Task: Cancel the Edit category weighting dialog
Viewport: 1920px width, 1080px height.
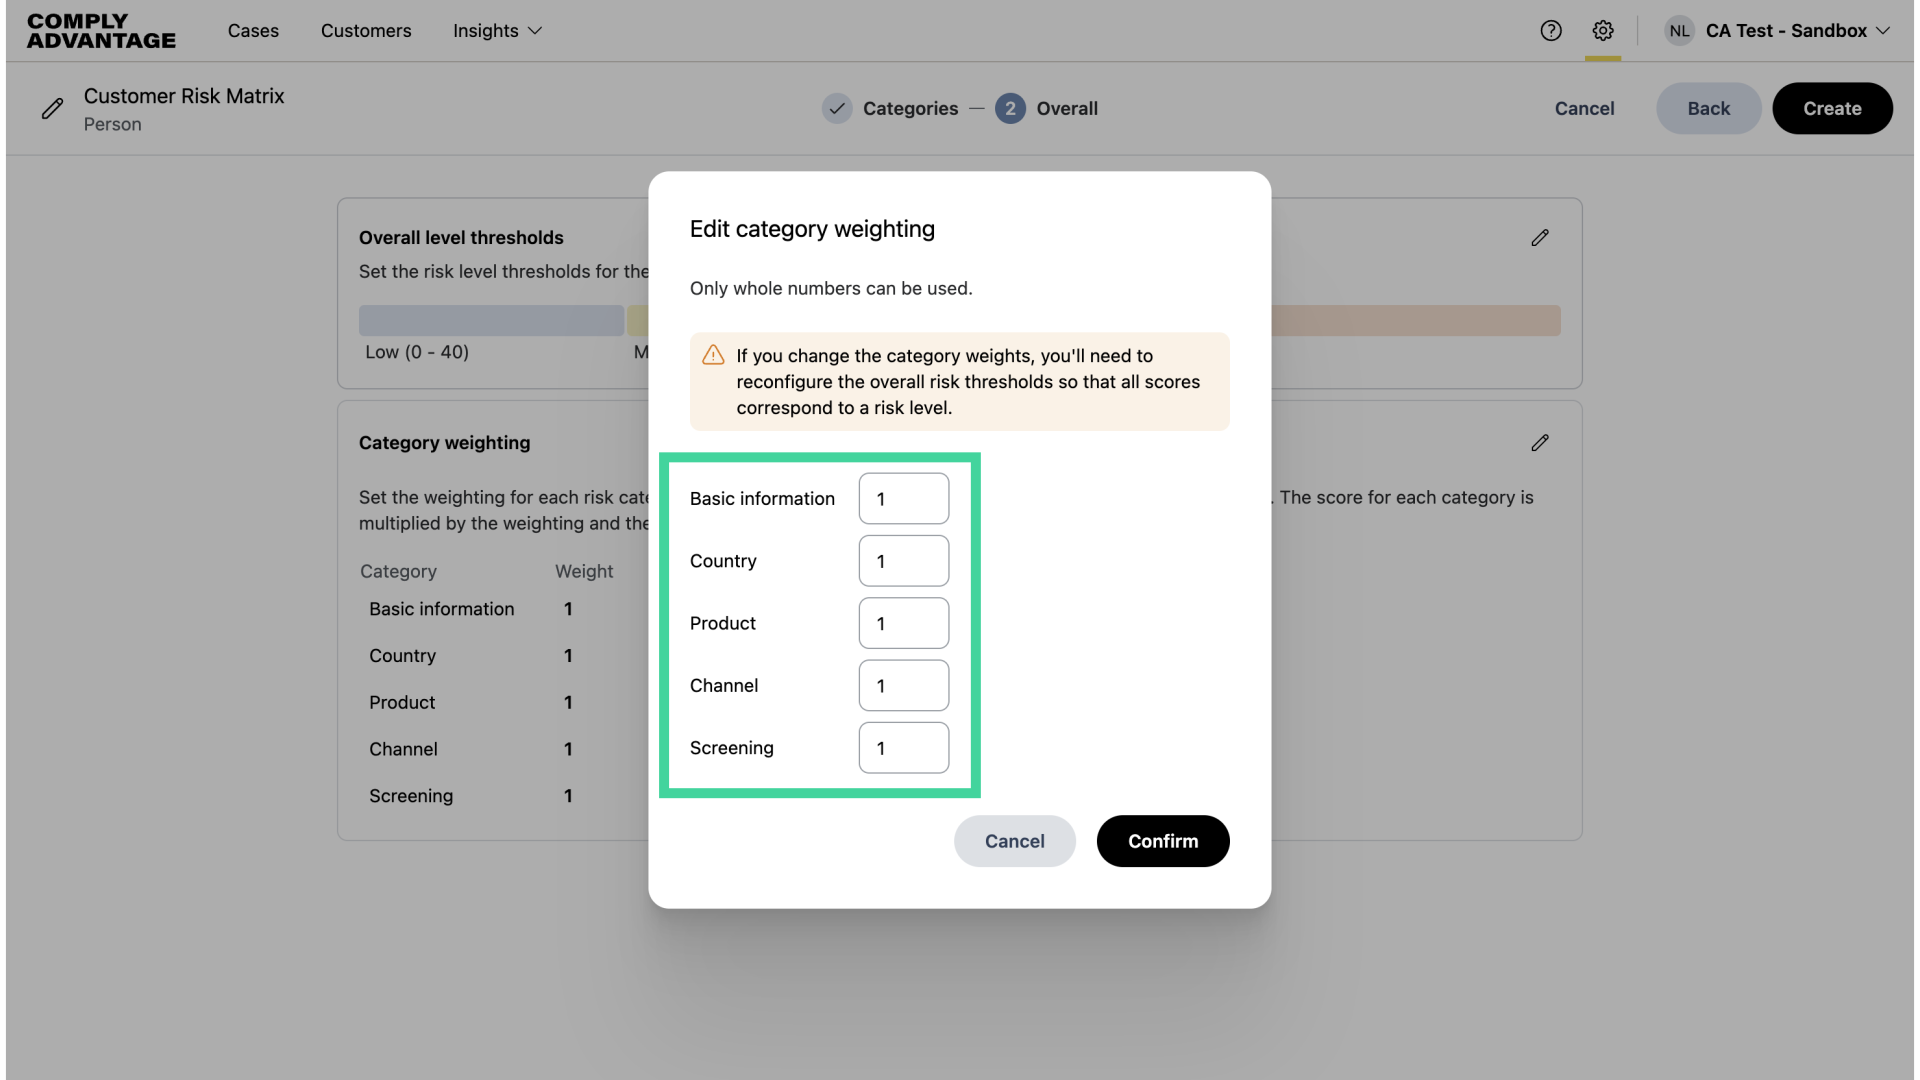Action: 1014,841
